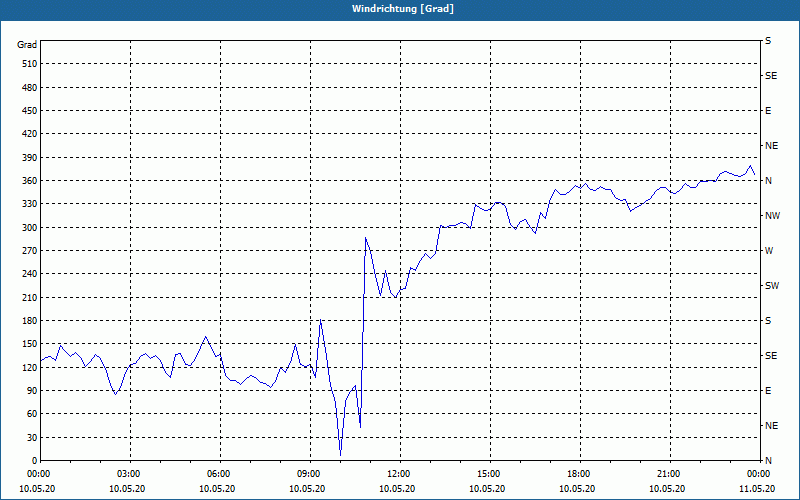Pick date 10.05.20 under 09:00

pos(307,489)
